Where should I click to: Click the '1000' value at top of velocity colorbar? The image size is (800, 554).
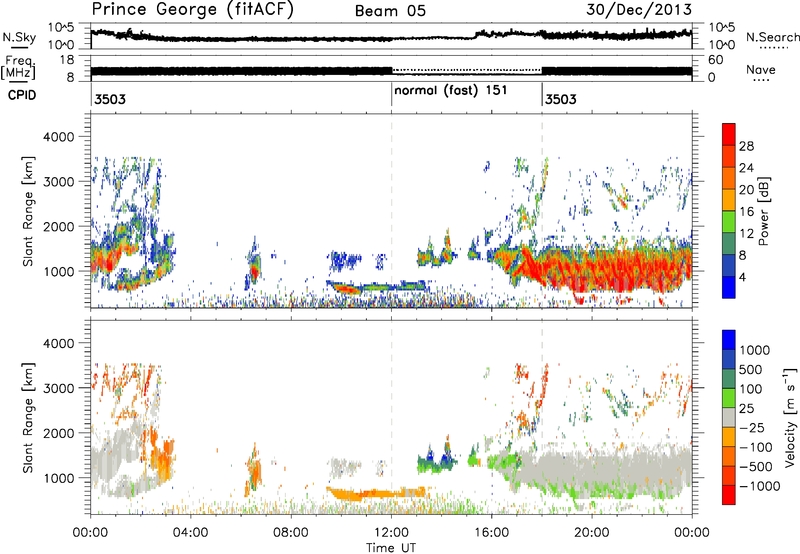point(755,350)
